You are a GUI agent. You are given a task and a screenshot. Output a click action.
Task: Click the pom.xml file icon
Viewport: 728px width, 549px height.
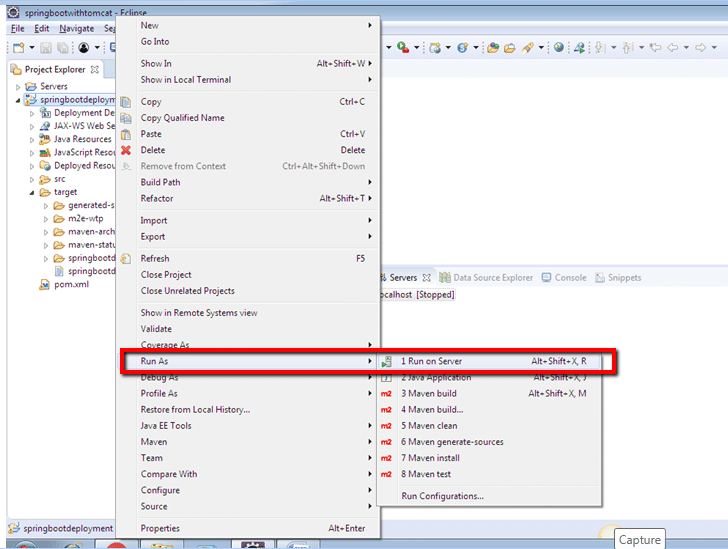[x=45, y=284]
